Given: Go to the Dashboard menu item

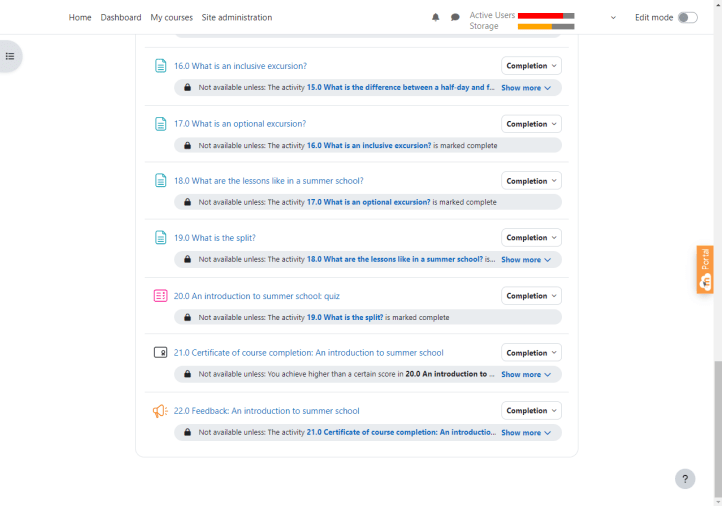Looking at the screenshot, I should [121, 17].
